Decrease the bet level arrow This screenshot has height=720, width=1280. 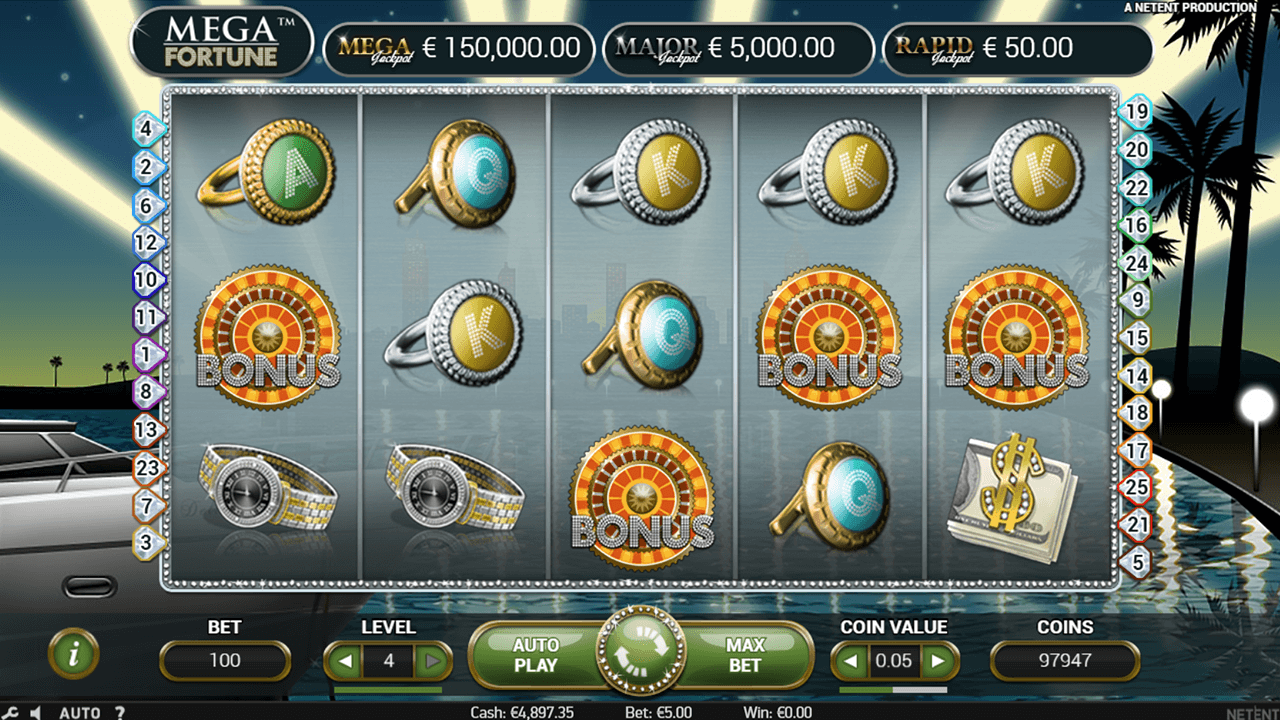[345, 661]
